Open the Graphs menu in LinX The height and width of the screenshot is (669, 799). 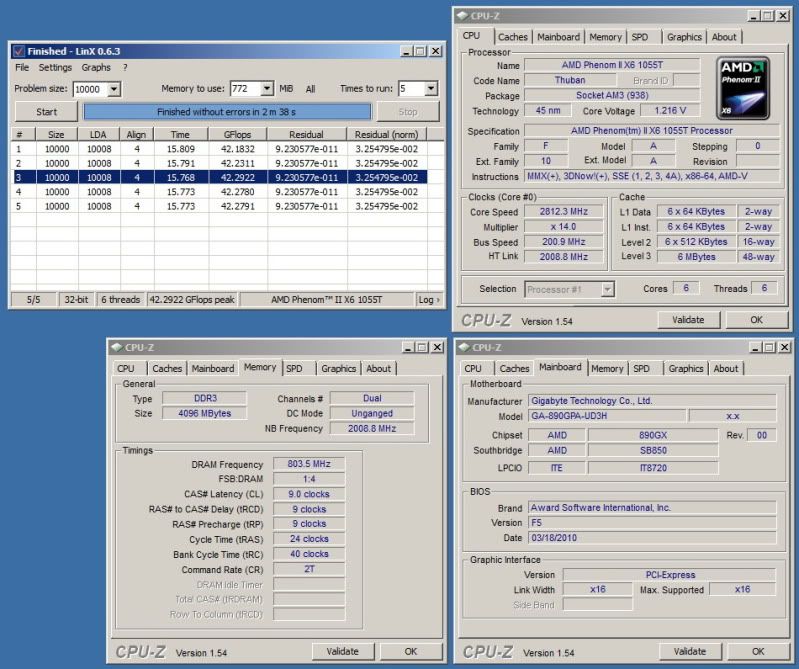[96, 68]
